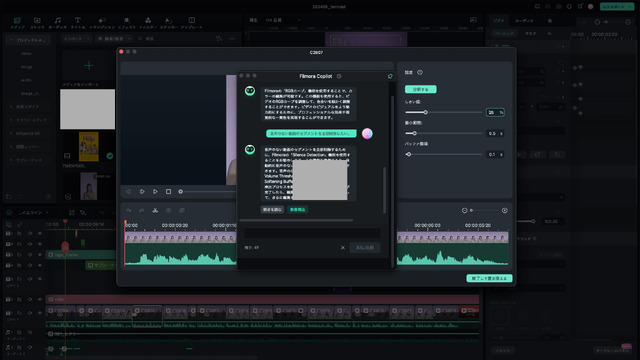Open the Transitions tab in the main toolbar
Screen dimensions: 640x360
tap(102, 23)
